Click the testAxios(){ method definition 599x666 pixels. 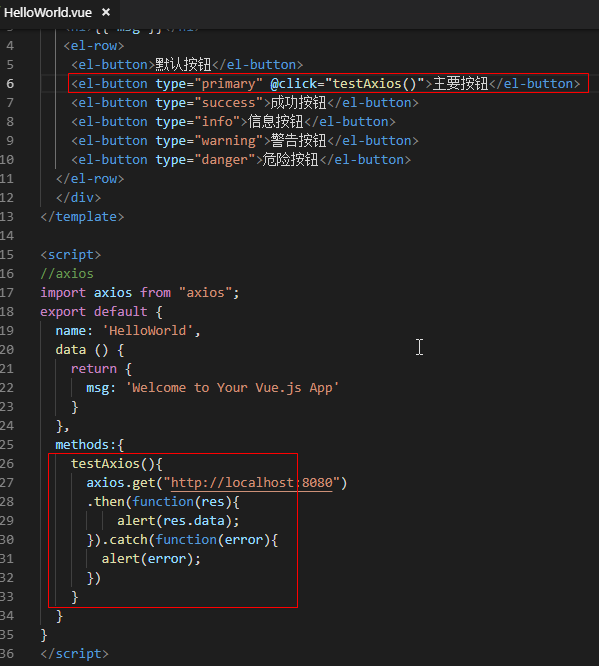116,463
